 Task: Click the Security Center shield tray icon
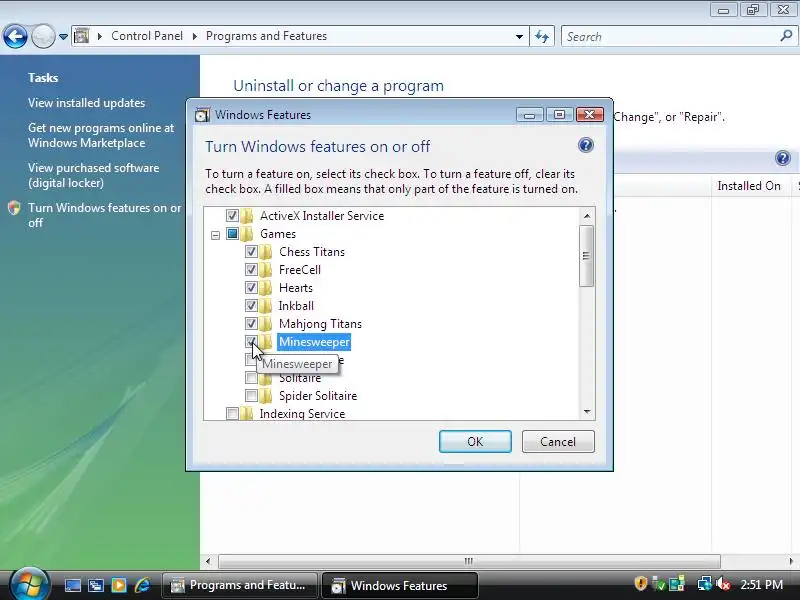pos(640,584)
